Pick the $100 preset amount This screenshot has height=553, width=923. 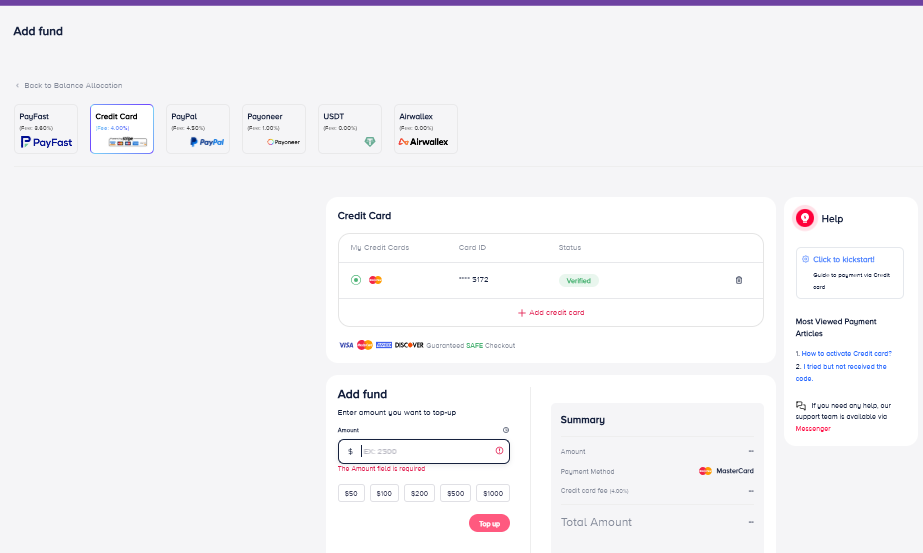coord(384,493)
